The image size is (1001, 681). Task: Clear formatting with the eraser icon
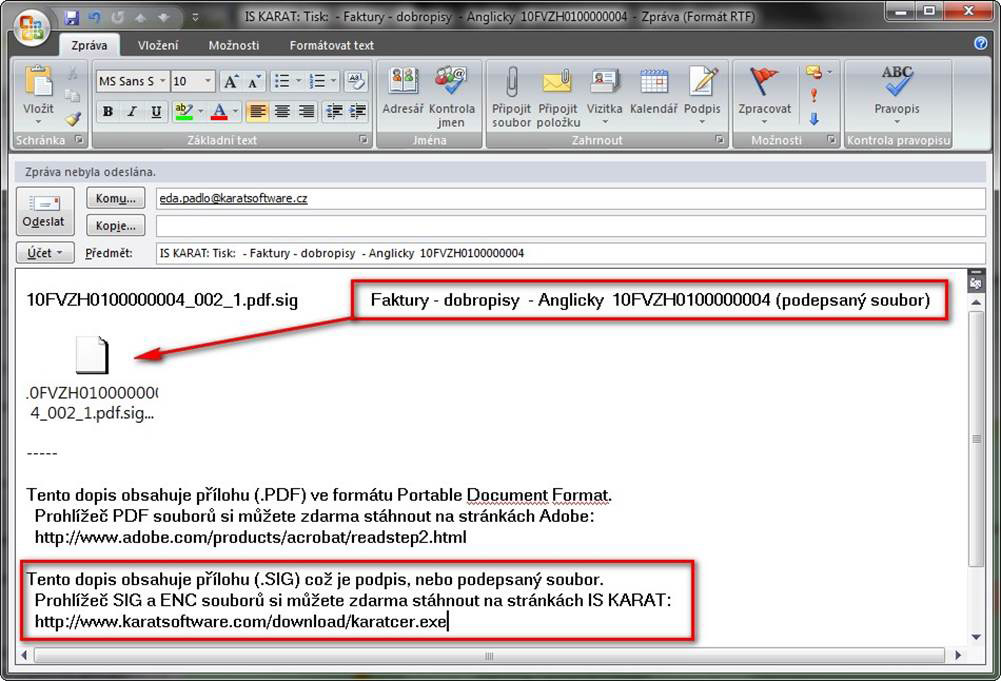point(355,81)
